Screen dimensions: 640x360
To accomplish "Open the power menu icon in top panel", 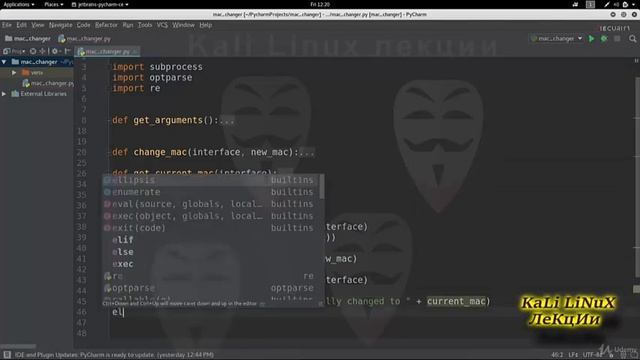I will [625, 4].
